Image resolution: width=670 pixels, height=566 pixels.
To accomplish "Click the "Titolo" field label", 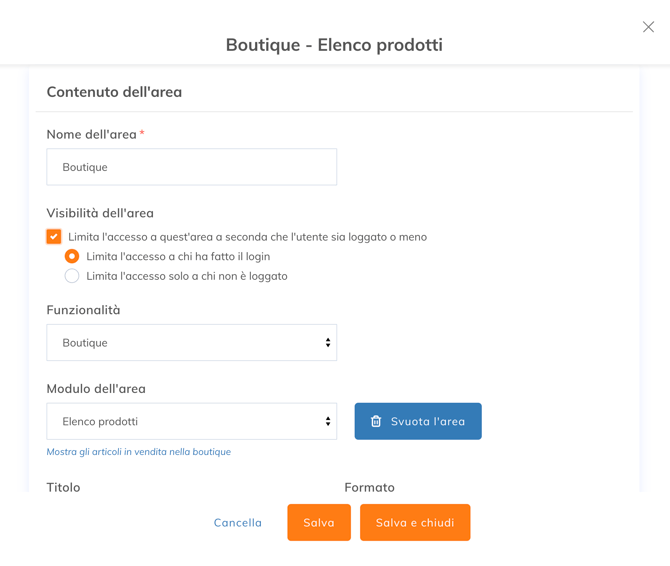I will click(x=63, y=487).
